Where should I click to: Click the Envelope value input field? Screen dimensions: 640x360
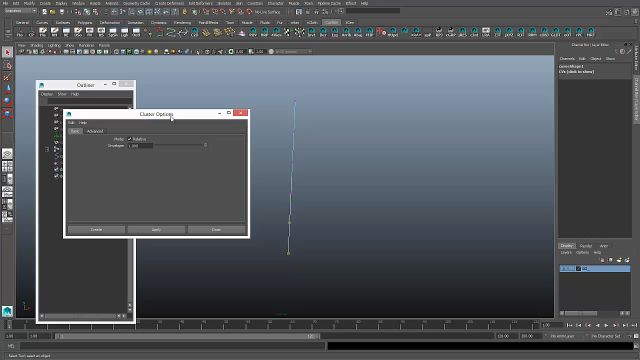[140, 146]
